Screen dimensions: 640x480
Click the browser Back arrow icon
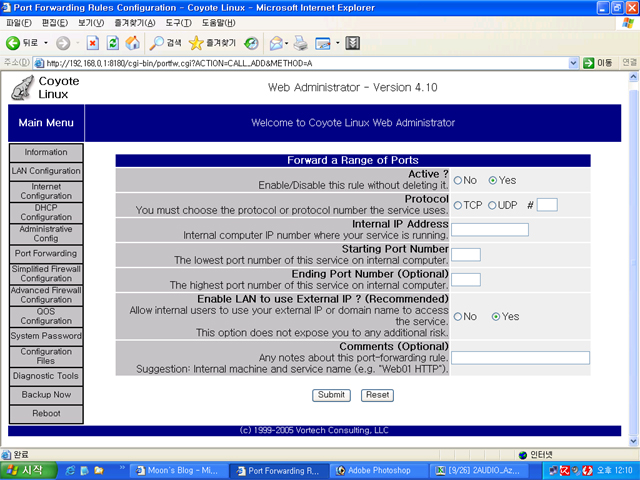14,43
